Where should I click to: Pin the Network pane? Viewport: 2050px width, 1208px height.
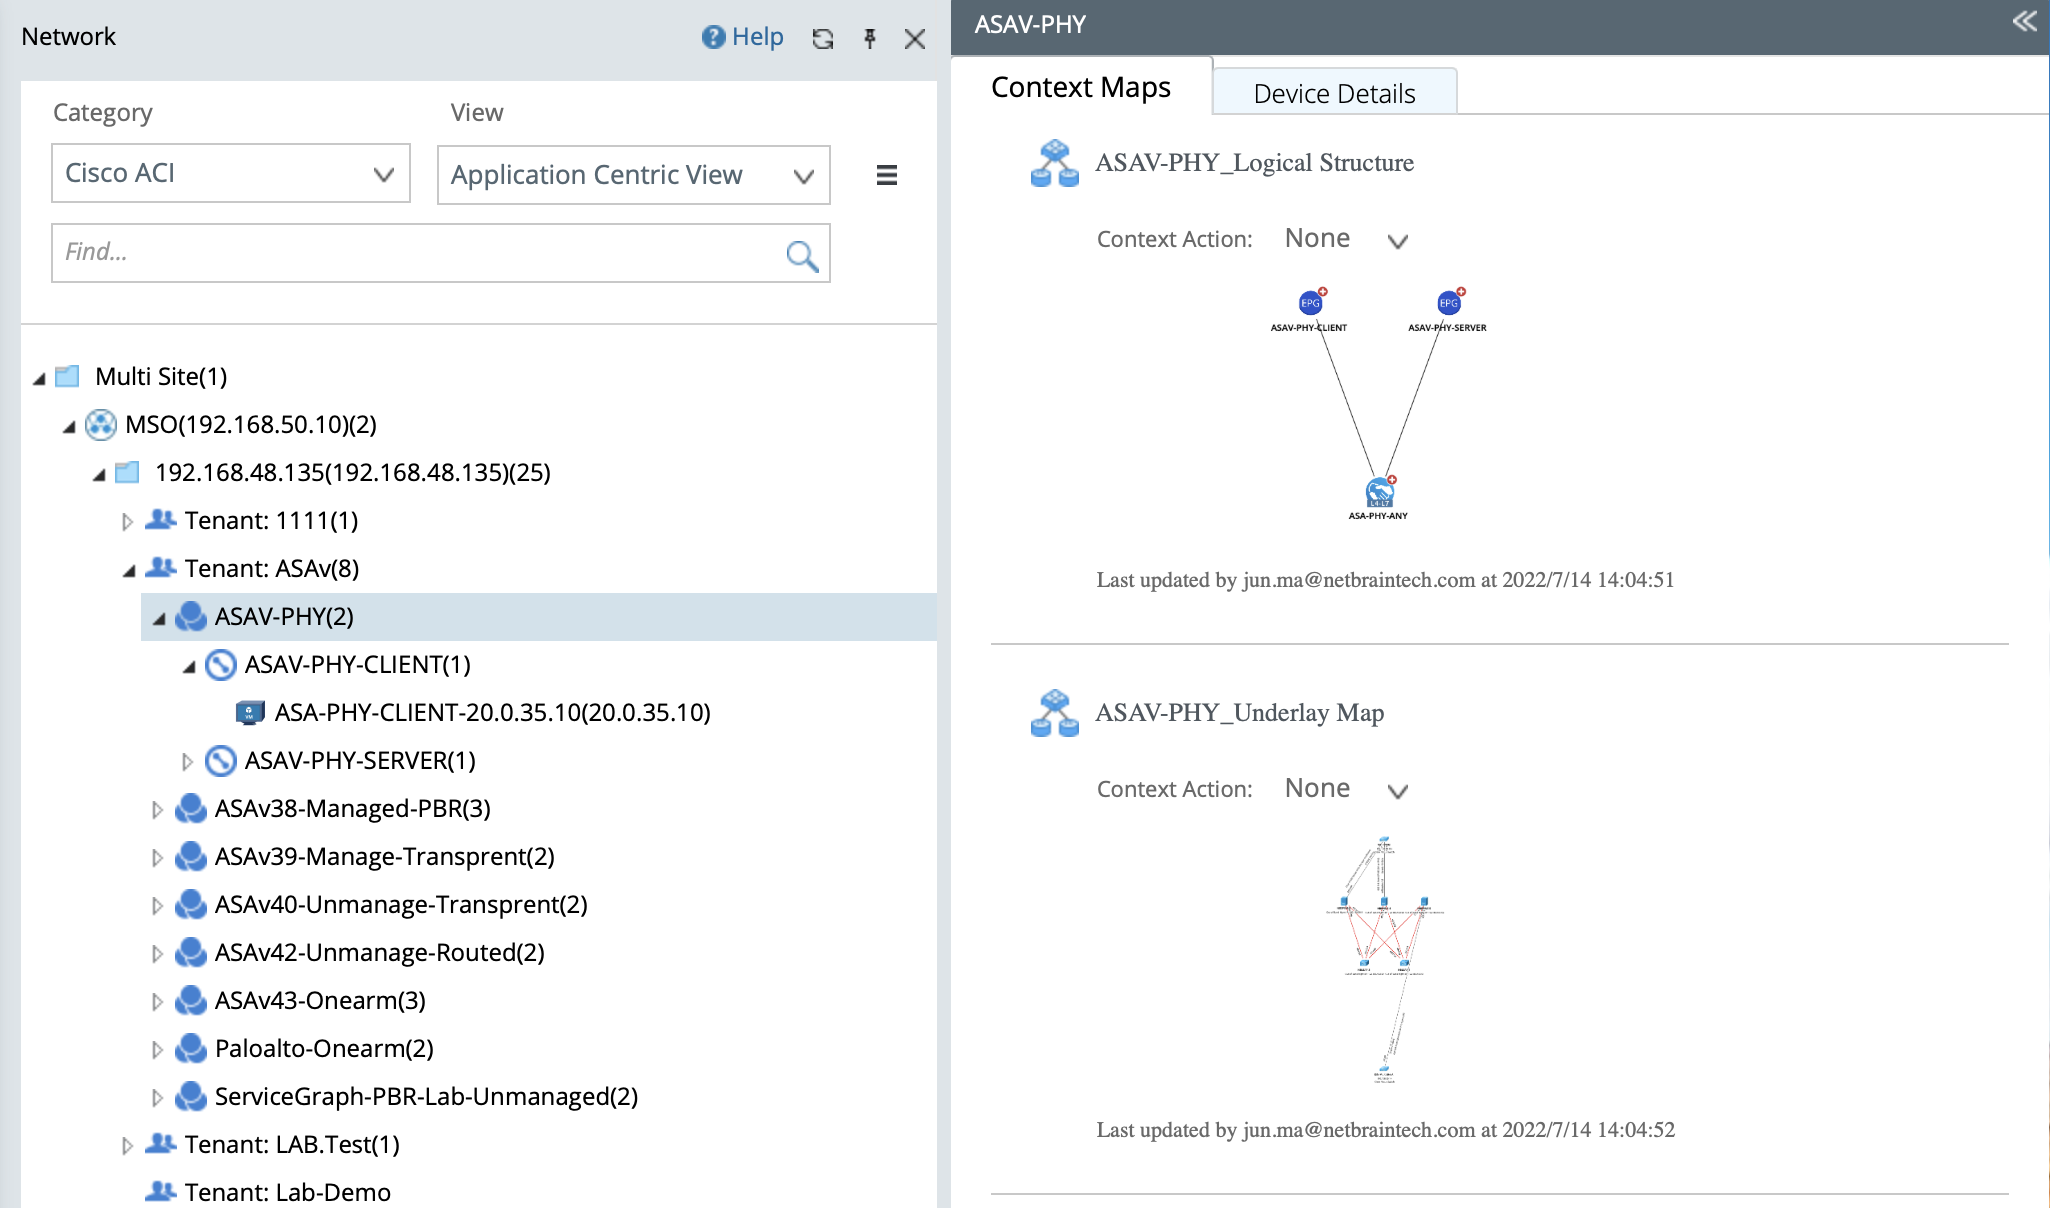[x=870, y=39]
